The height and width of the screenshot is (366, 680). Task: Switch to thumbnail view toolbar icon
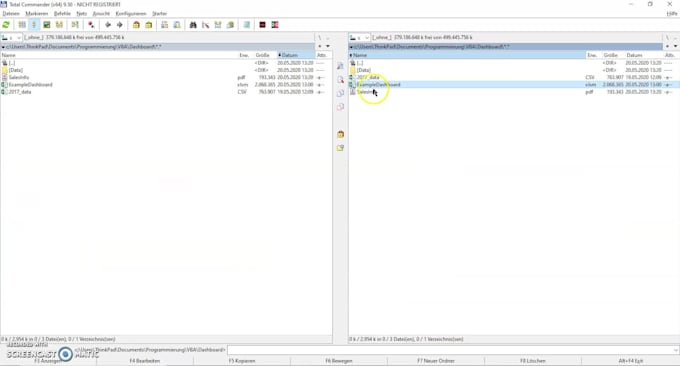coord(46,25)
